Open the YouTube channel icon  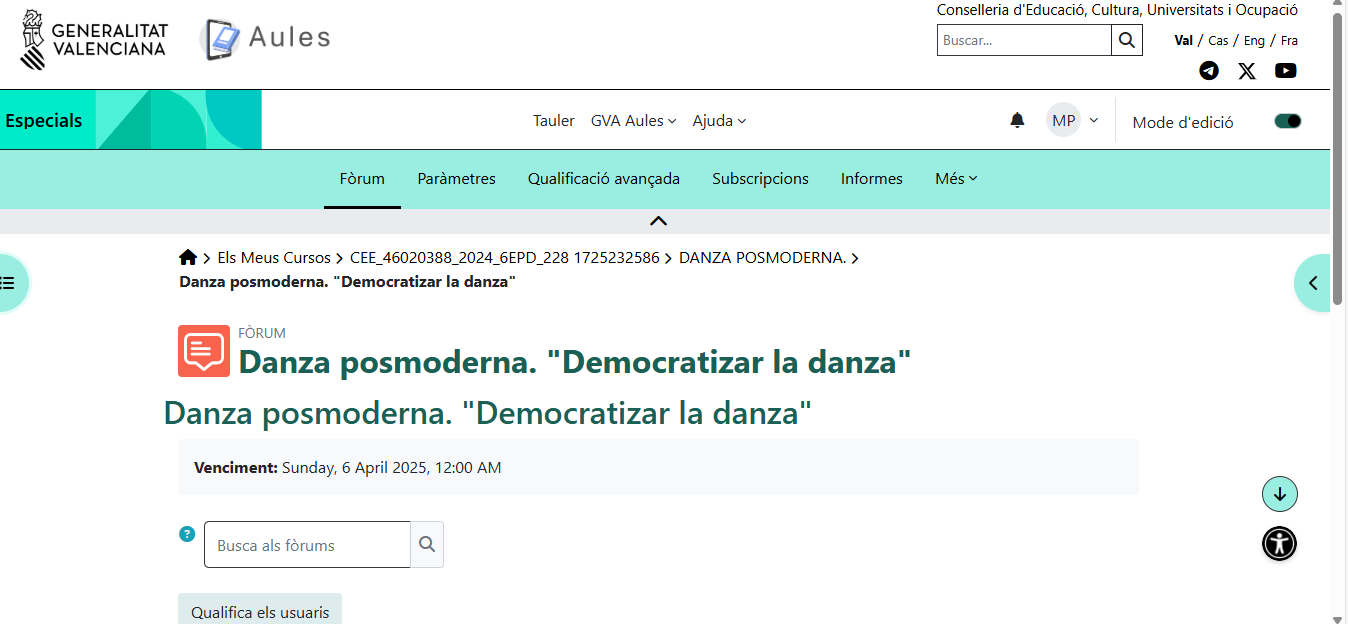tap(1286, 70)
